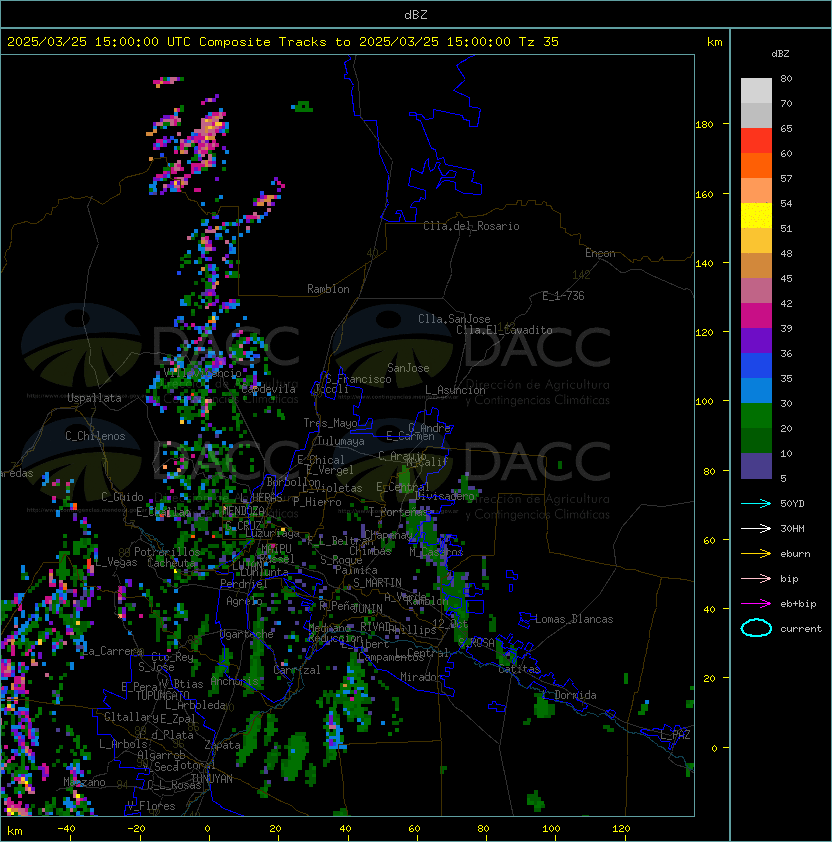
Task: Select the red swatch between 65 and 60
Action: [x=756, y=141]
